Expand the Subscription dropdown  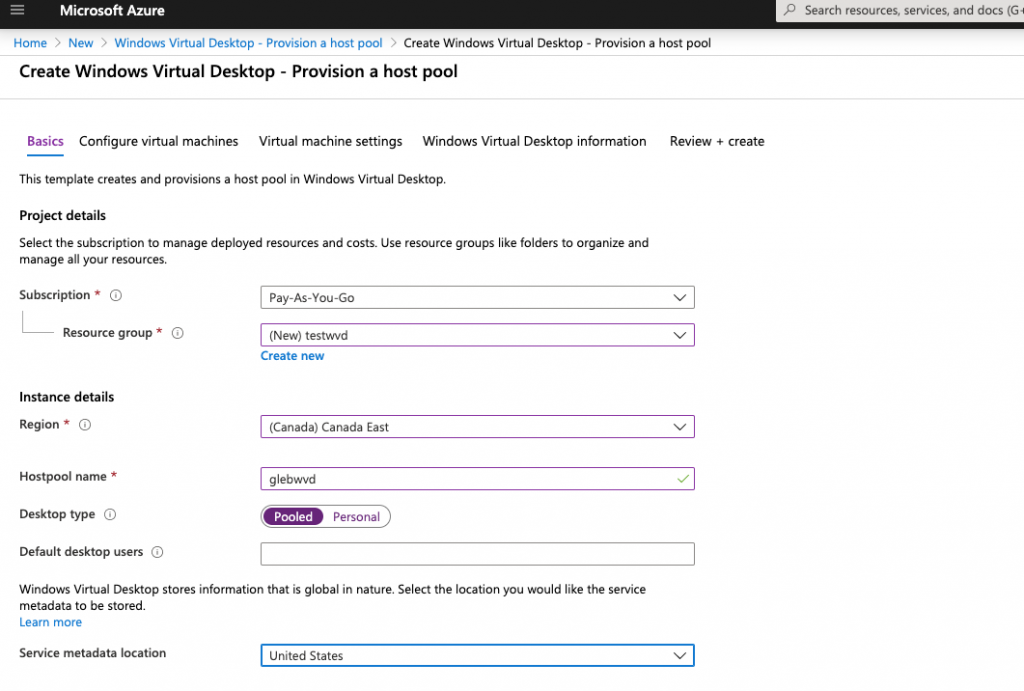477,298
